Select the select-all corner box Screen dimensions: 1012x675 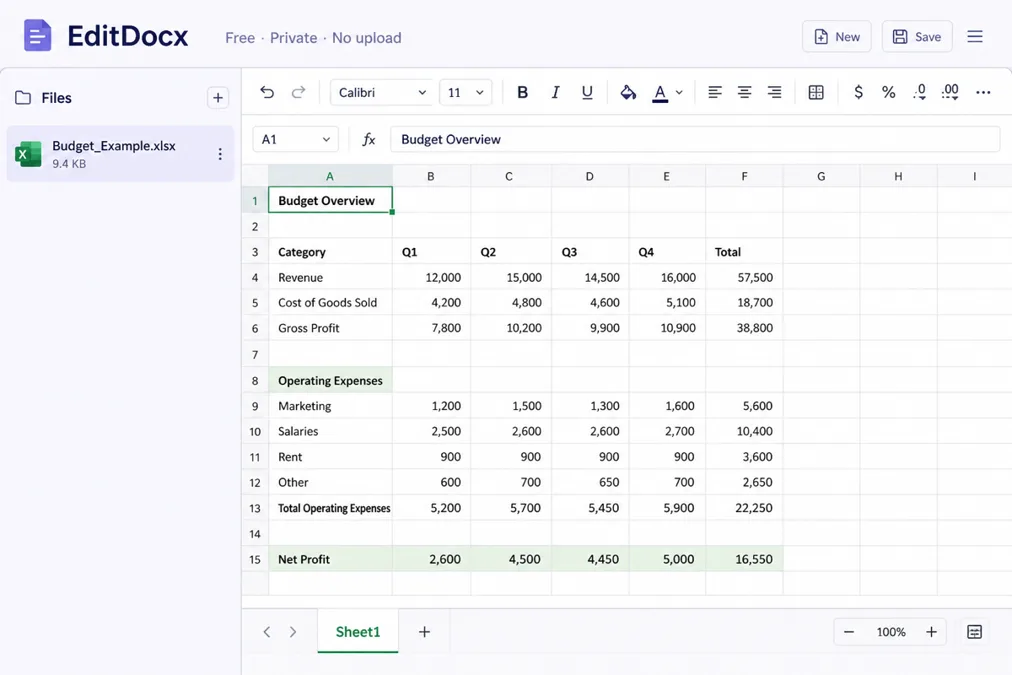pos(255,176)
